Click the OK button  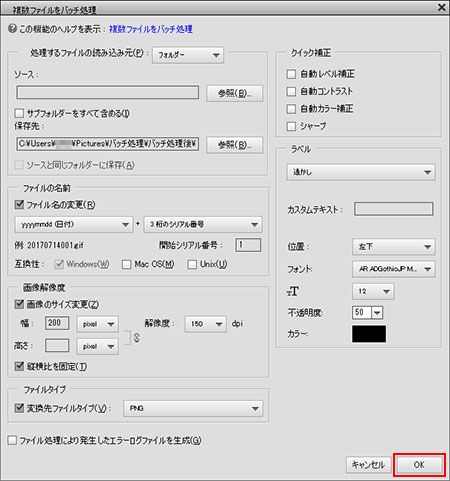coord(419,465)
